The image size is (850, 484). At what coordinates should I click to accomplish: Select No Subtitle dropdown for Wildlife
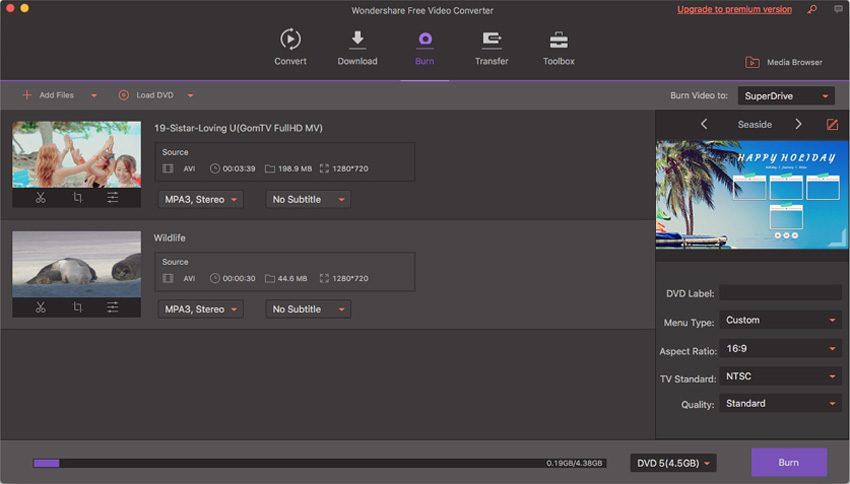pos(308,310)
